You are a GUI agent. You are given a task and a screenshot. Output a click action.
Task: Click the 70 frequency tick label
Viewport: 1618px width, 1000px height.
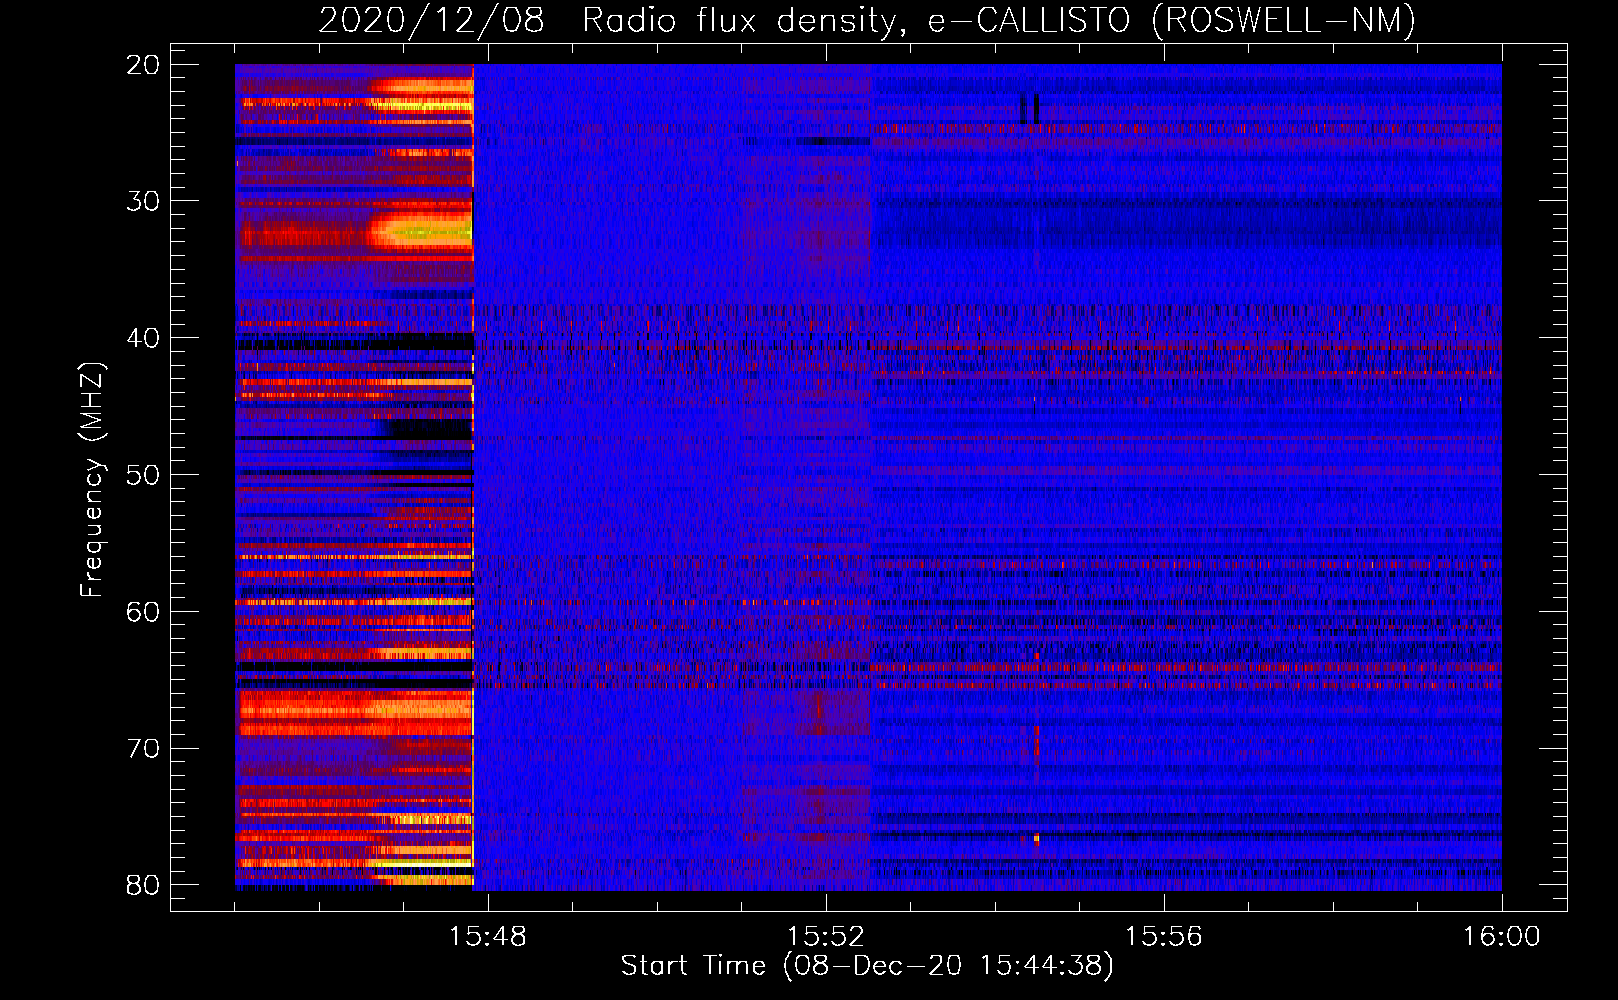(x=144, y=748)
